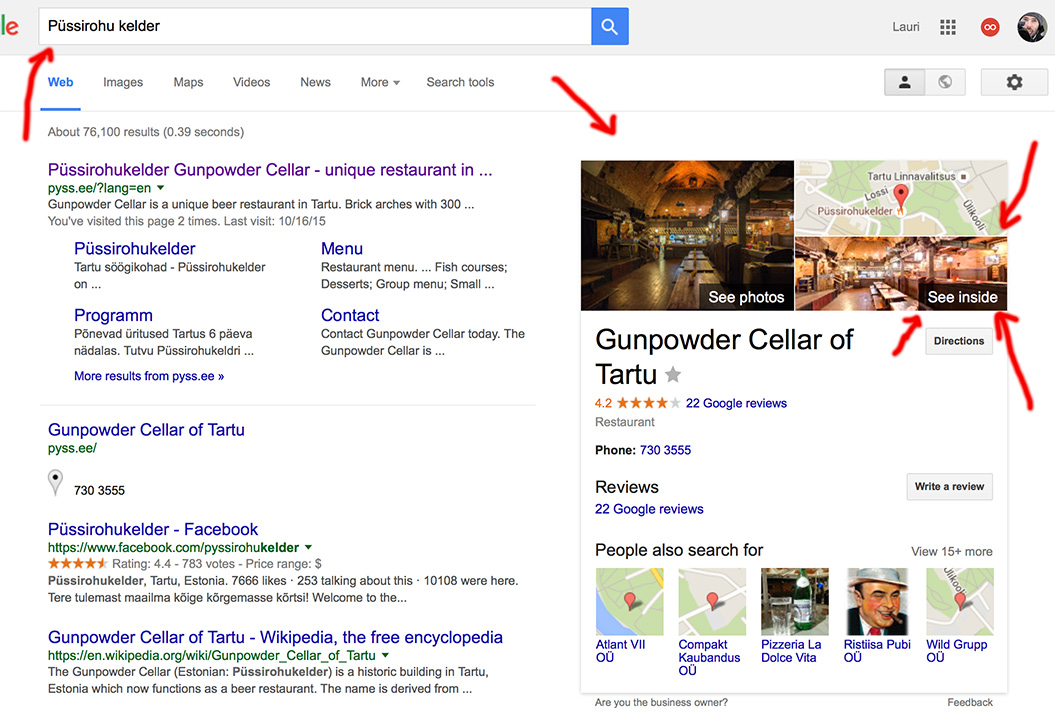Image resolution: width=1055 pixels, height=721 pixels.
Task: Click More results from pyss.ee
Action: (x=149, y=376)
